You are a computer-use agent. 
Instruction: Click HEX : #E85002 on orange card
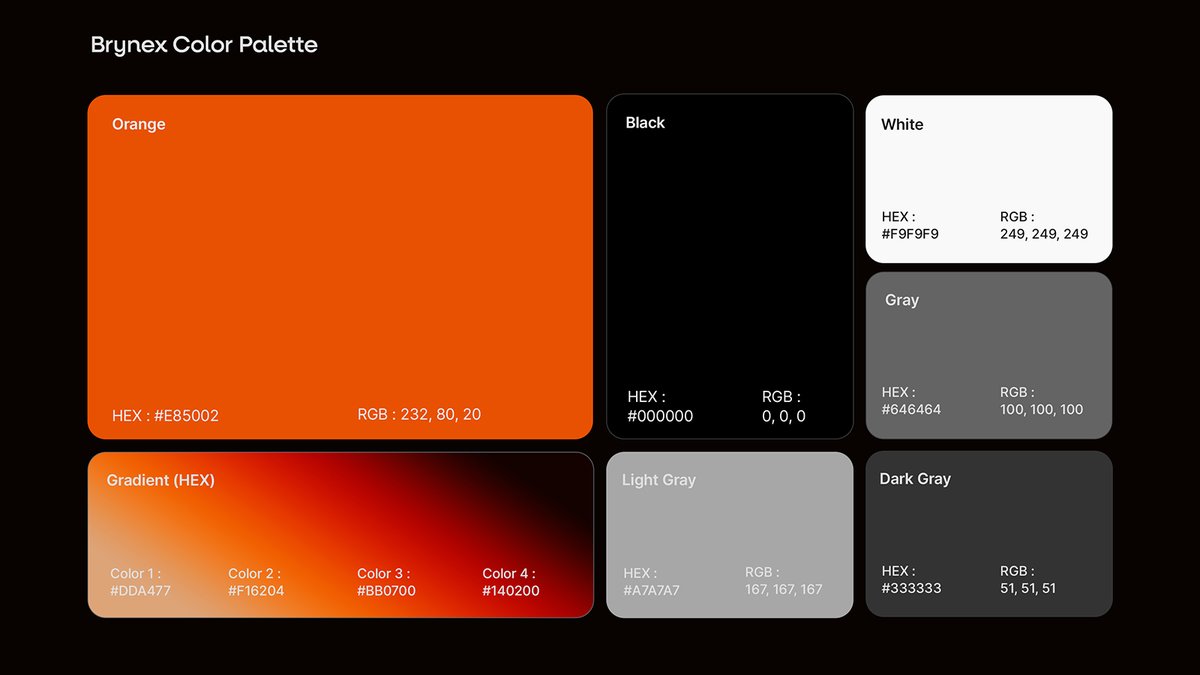tap(165, 416)
